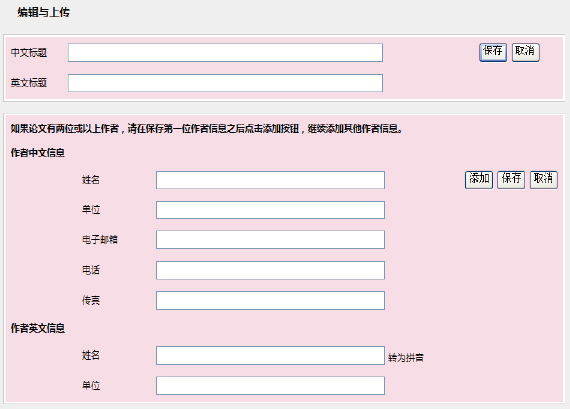The height and width of the screenshot is (409, 570).
Task: Click the 中文标题 input field
Action: 225,52
